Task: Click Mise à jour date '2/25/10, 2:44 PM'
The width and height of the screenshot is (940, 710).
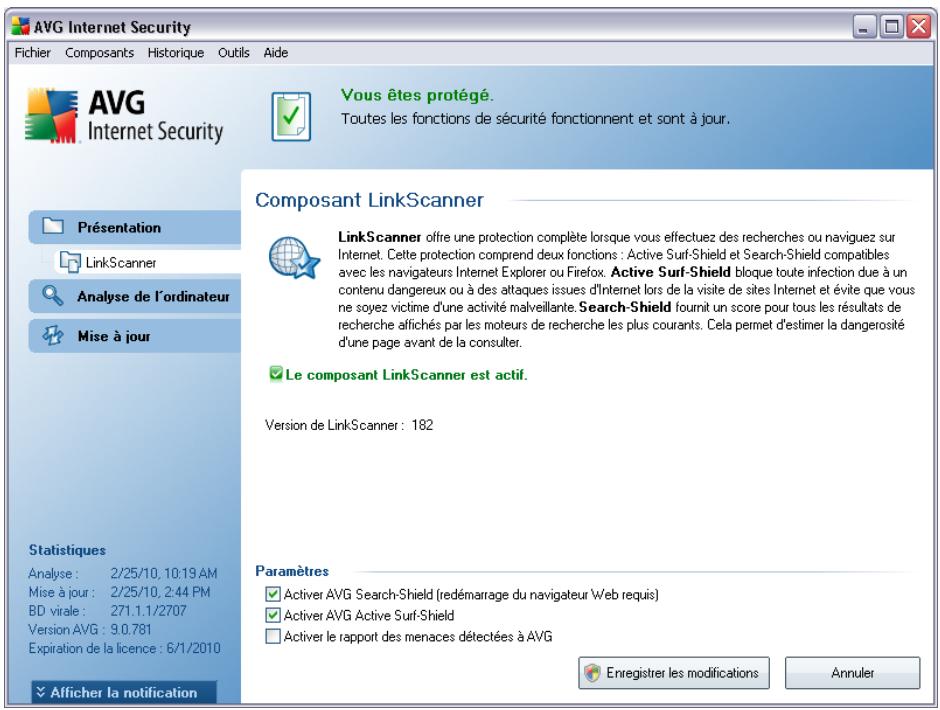Action: tap(160, 592)
